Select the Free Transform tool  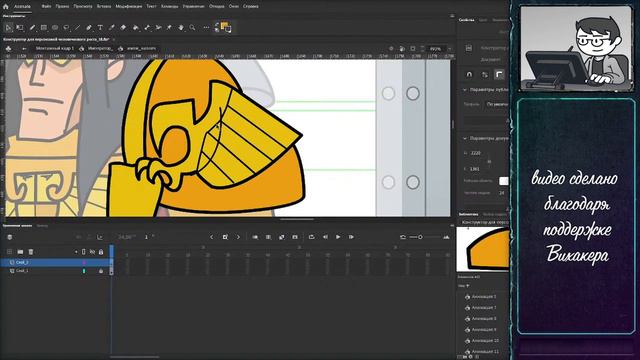click(x=20, y=27)
